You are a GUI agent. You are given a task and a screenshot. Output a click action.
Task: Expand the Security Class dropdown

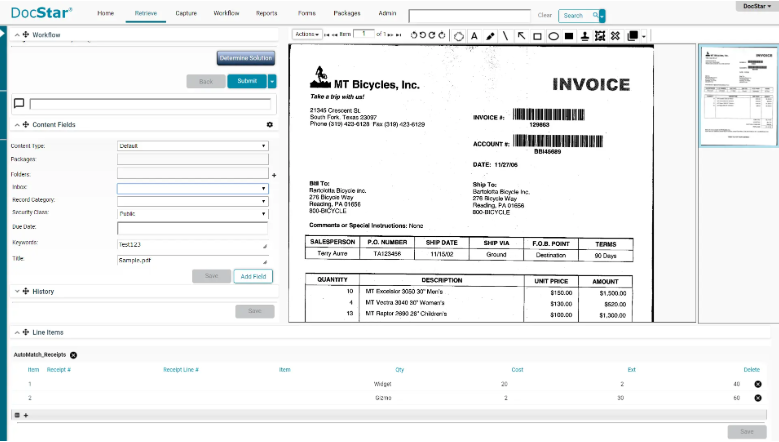[x=192, y=213]
